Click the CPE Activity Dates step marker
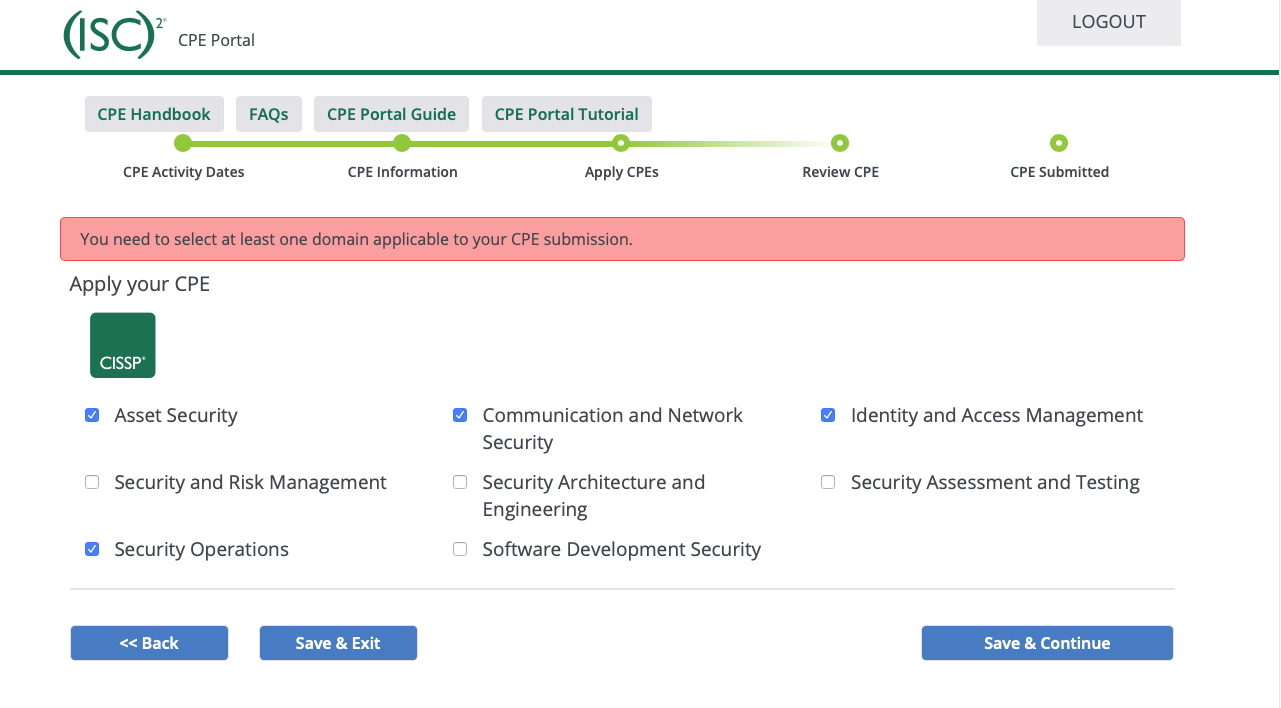 [x=182, y=143]
